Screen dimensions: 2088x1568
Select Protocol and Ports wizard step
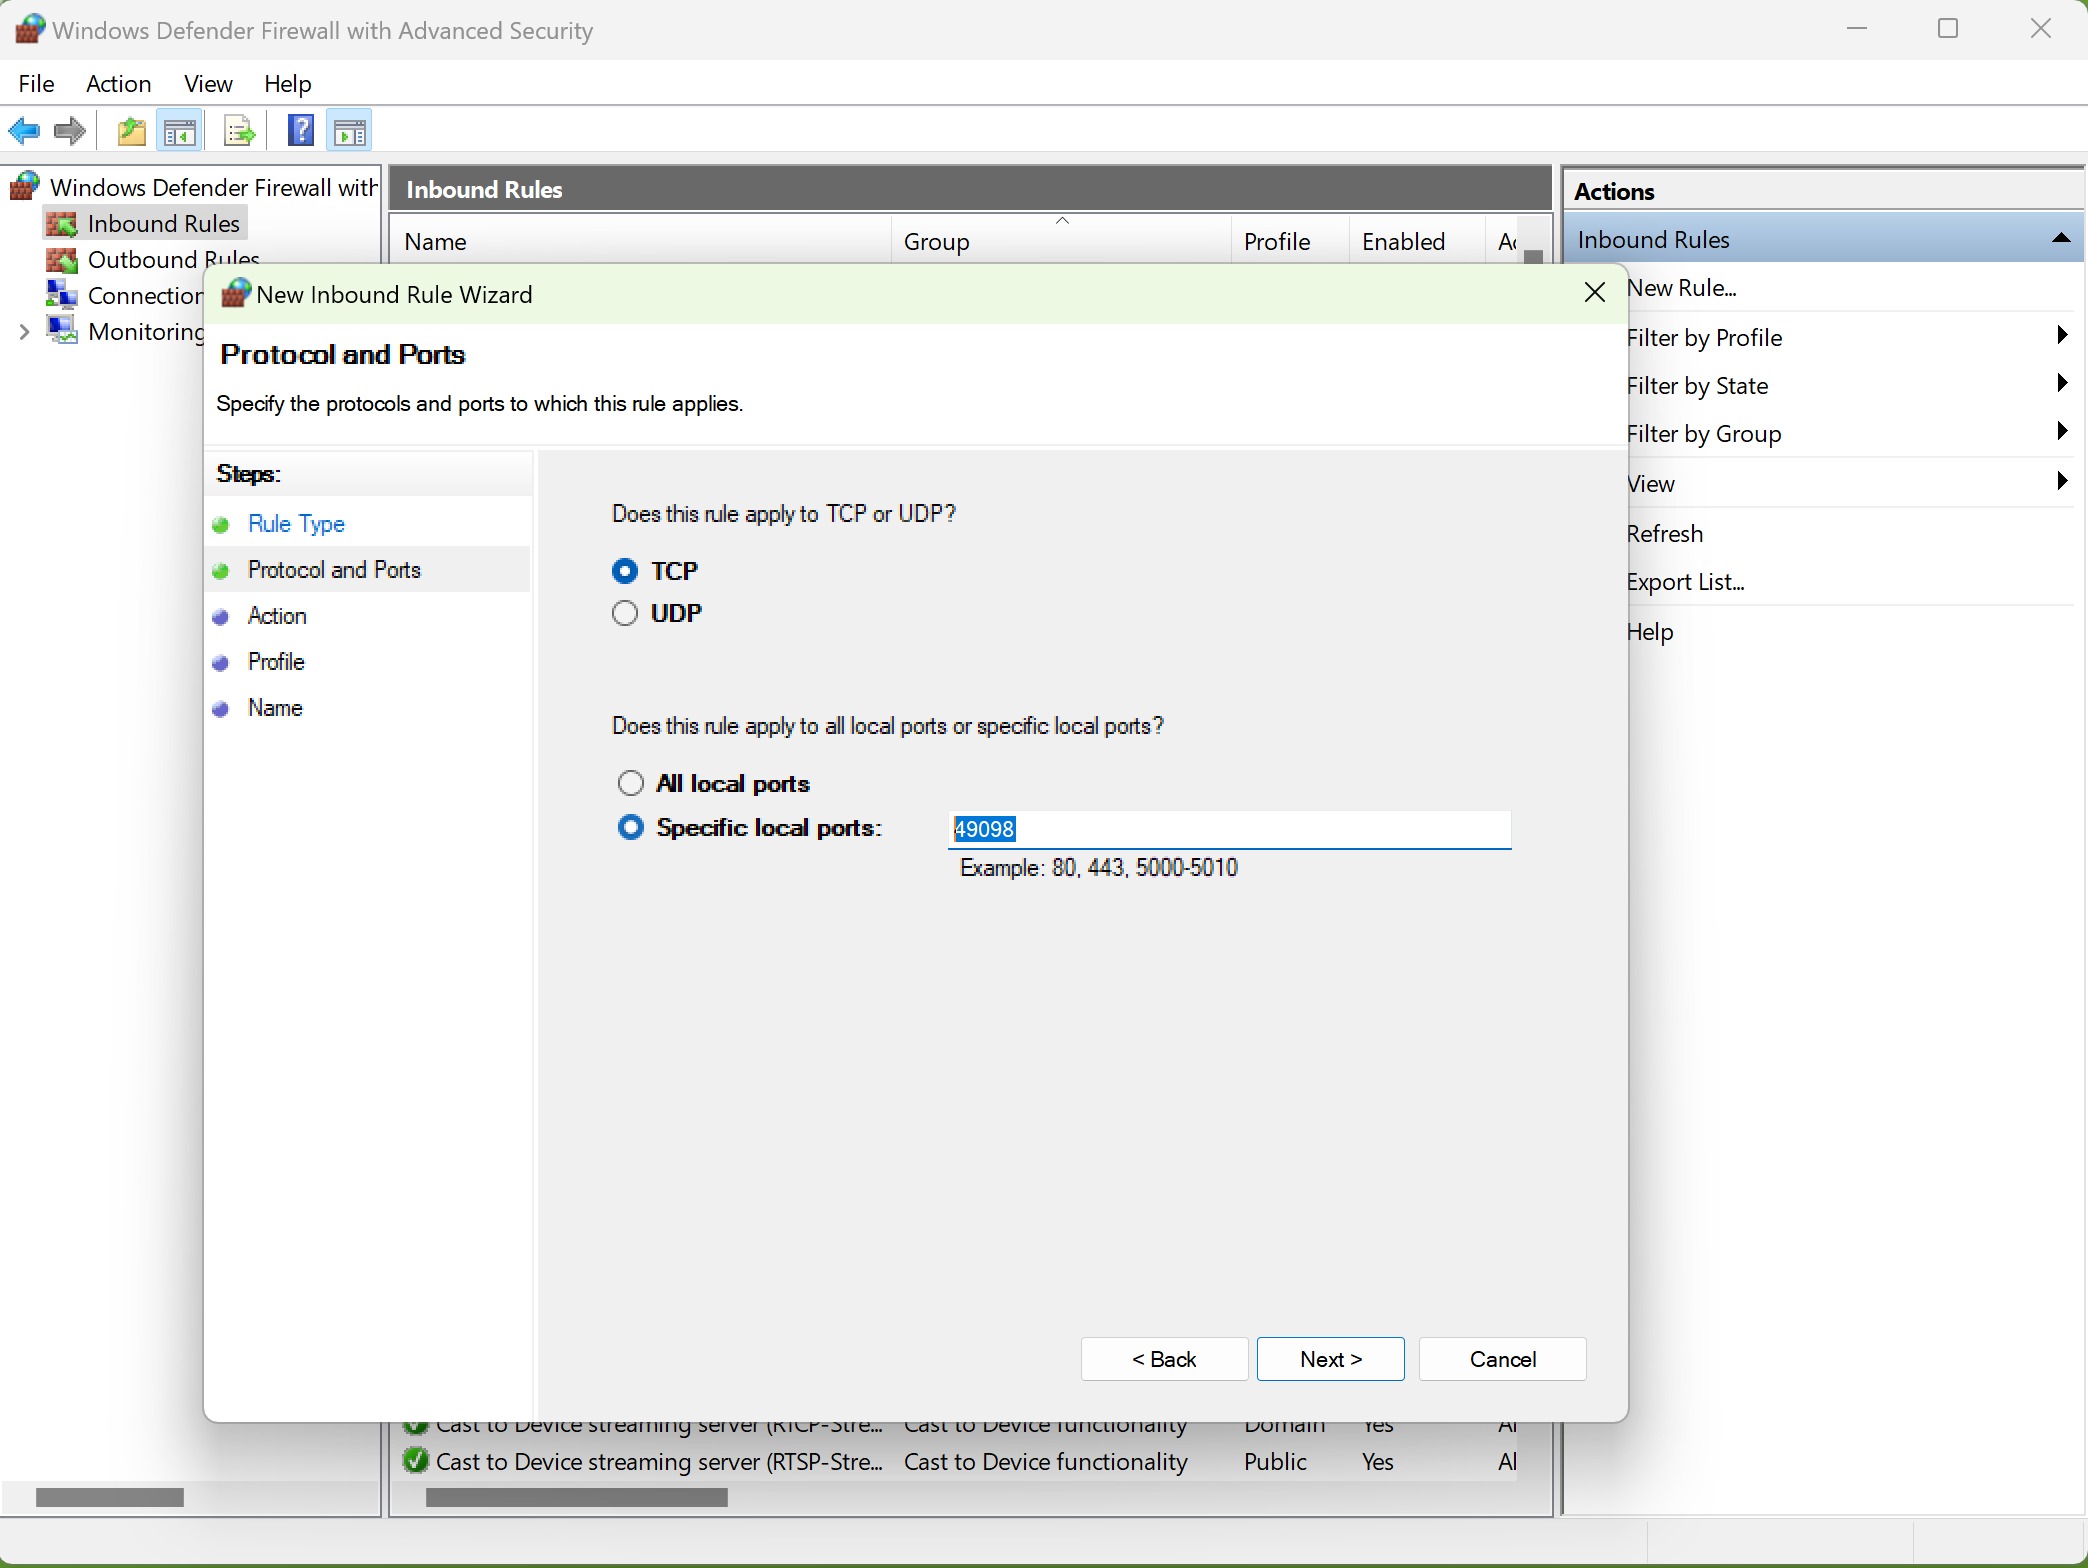coord(334,570)
